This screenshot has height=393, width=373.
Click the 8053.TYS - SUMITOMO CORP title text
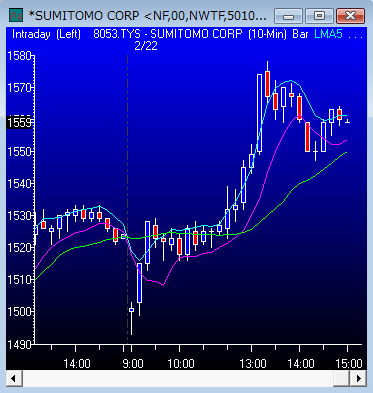coord(168,34)
